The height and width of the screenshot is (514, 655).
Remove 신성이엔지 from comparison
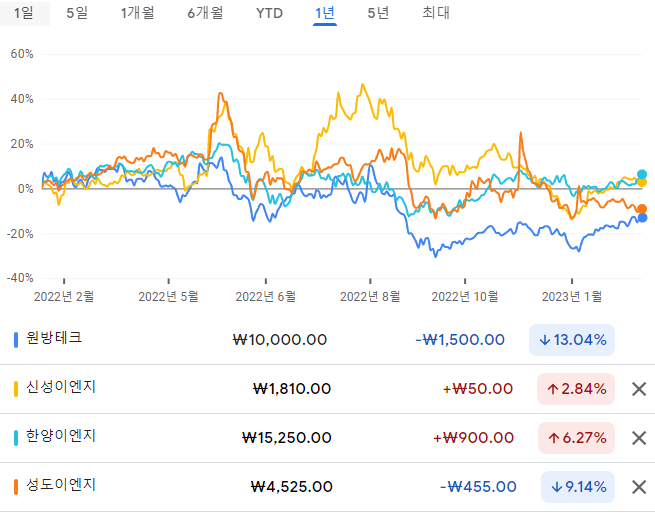(x=639, y=389)
